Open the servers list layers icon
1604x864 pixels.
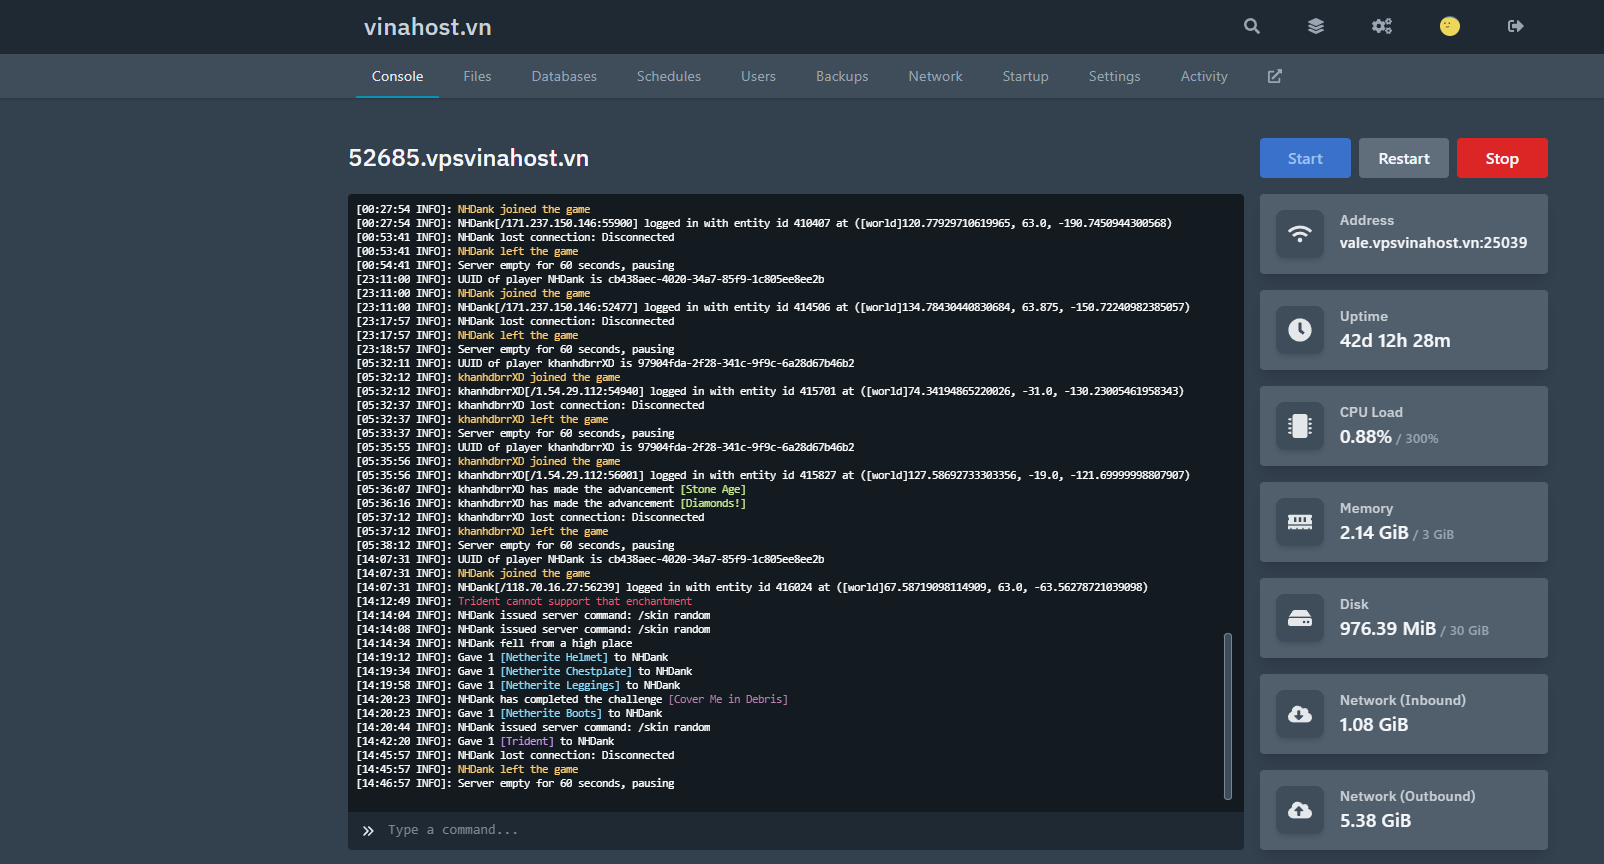[x=1315, y=27]
